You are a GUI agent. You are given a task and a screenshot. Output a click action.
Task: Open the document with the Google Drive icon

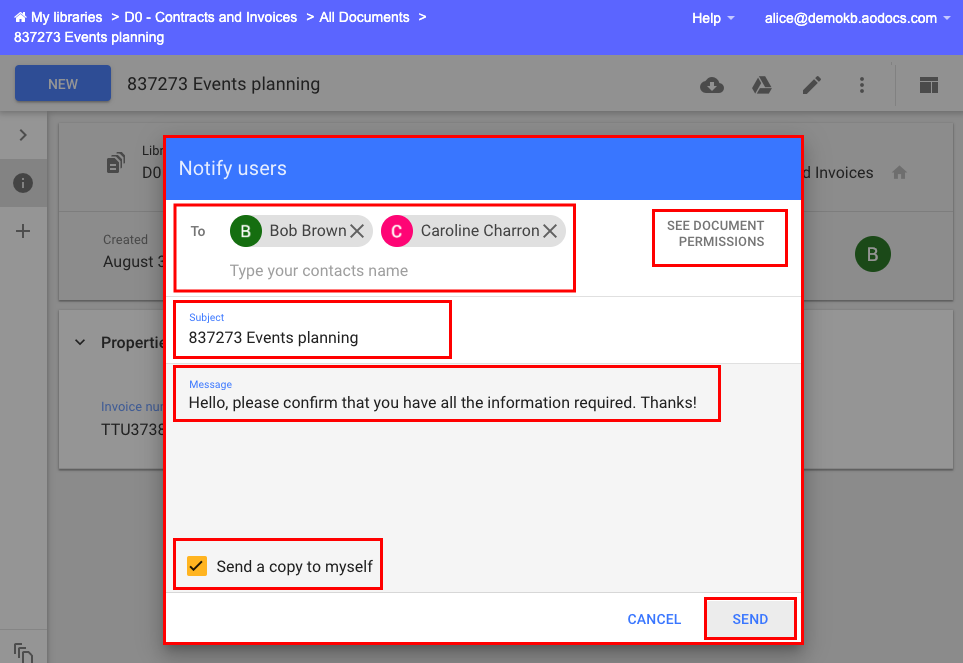pyautogui.click(x=761, y=85)
